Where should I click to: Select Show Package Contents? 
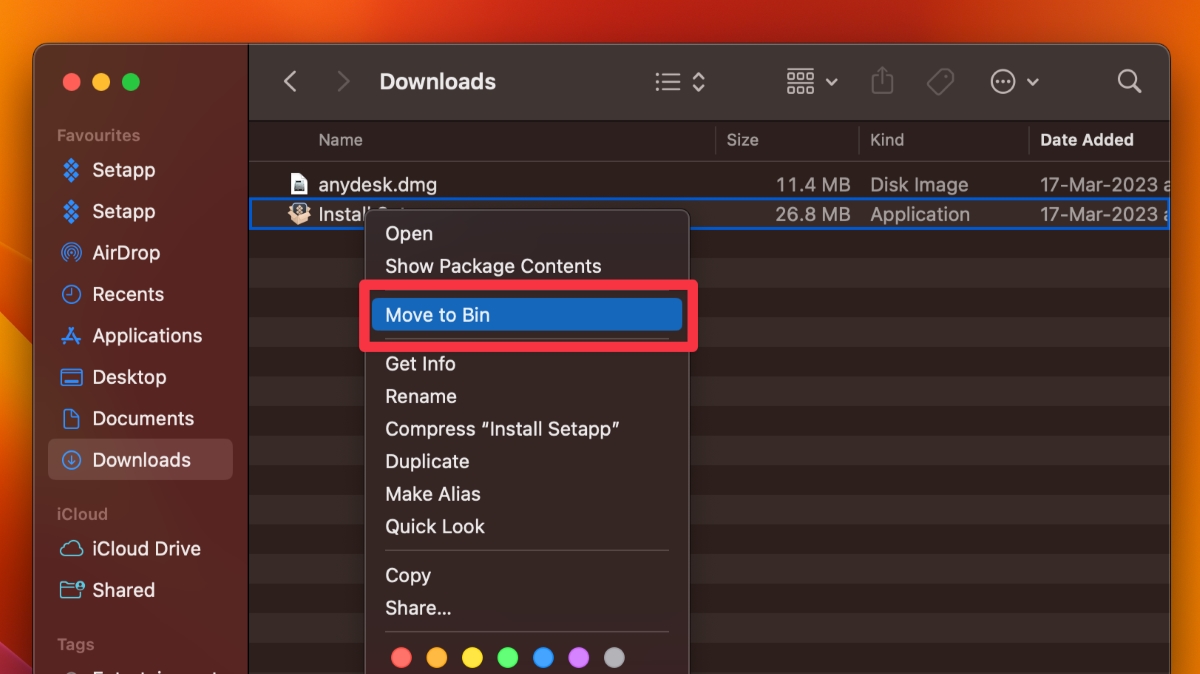(493, 266)
